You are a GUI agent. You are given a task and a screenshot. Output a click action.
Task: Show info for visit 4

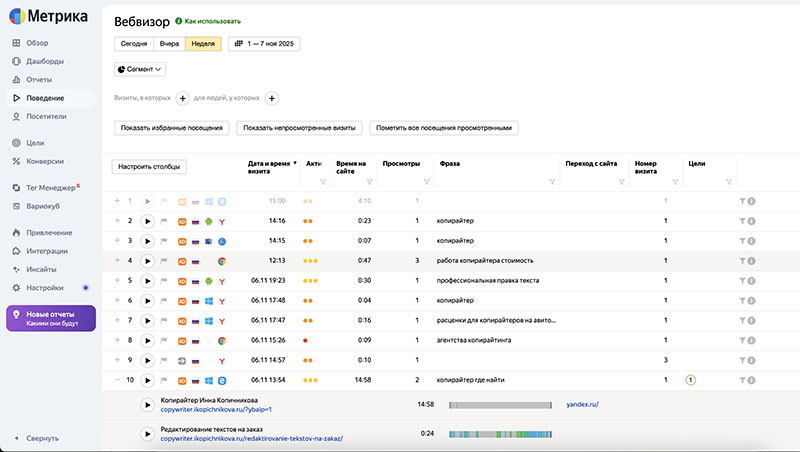click(752, 261)
